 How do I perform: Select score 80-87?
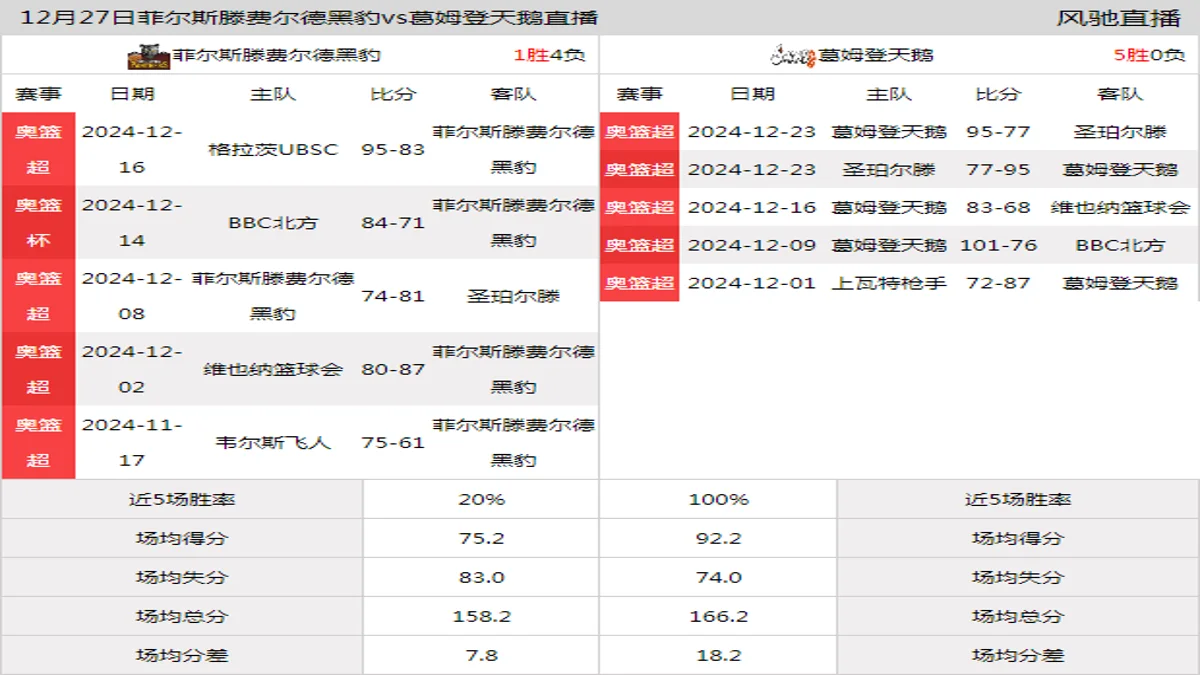click(x=393, y=369)
